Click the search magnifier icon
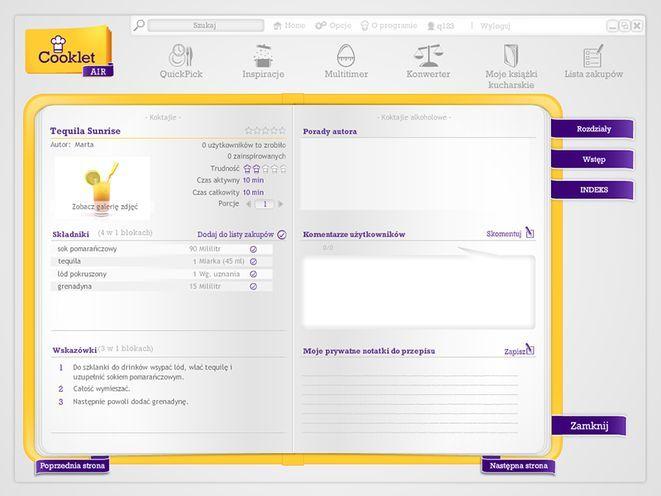This screenshot has width=661, height=496. coord(139,25)
